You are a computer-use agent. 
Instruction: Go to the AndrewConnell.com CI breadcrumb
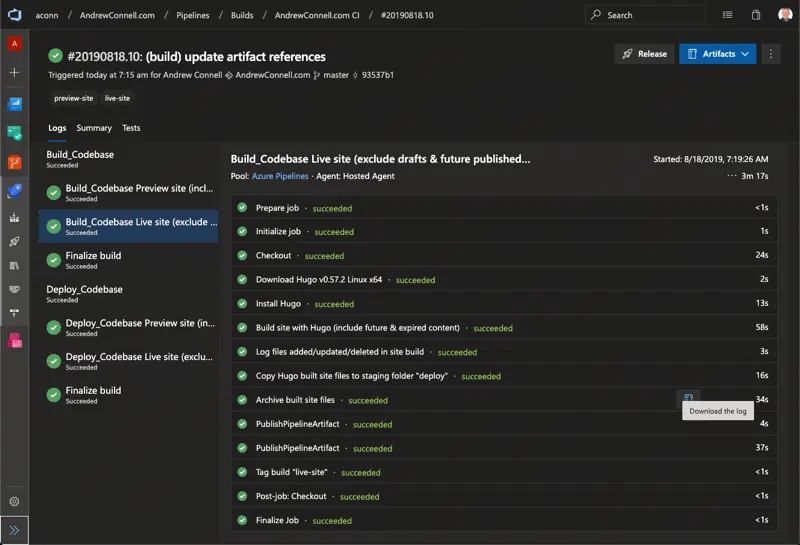coord(317,15)
